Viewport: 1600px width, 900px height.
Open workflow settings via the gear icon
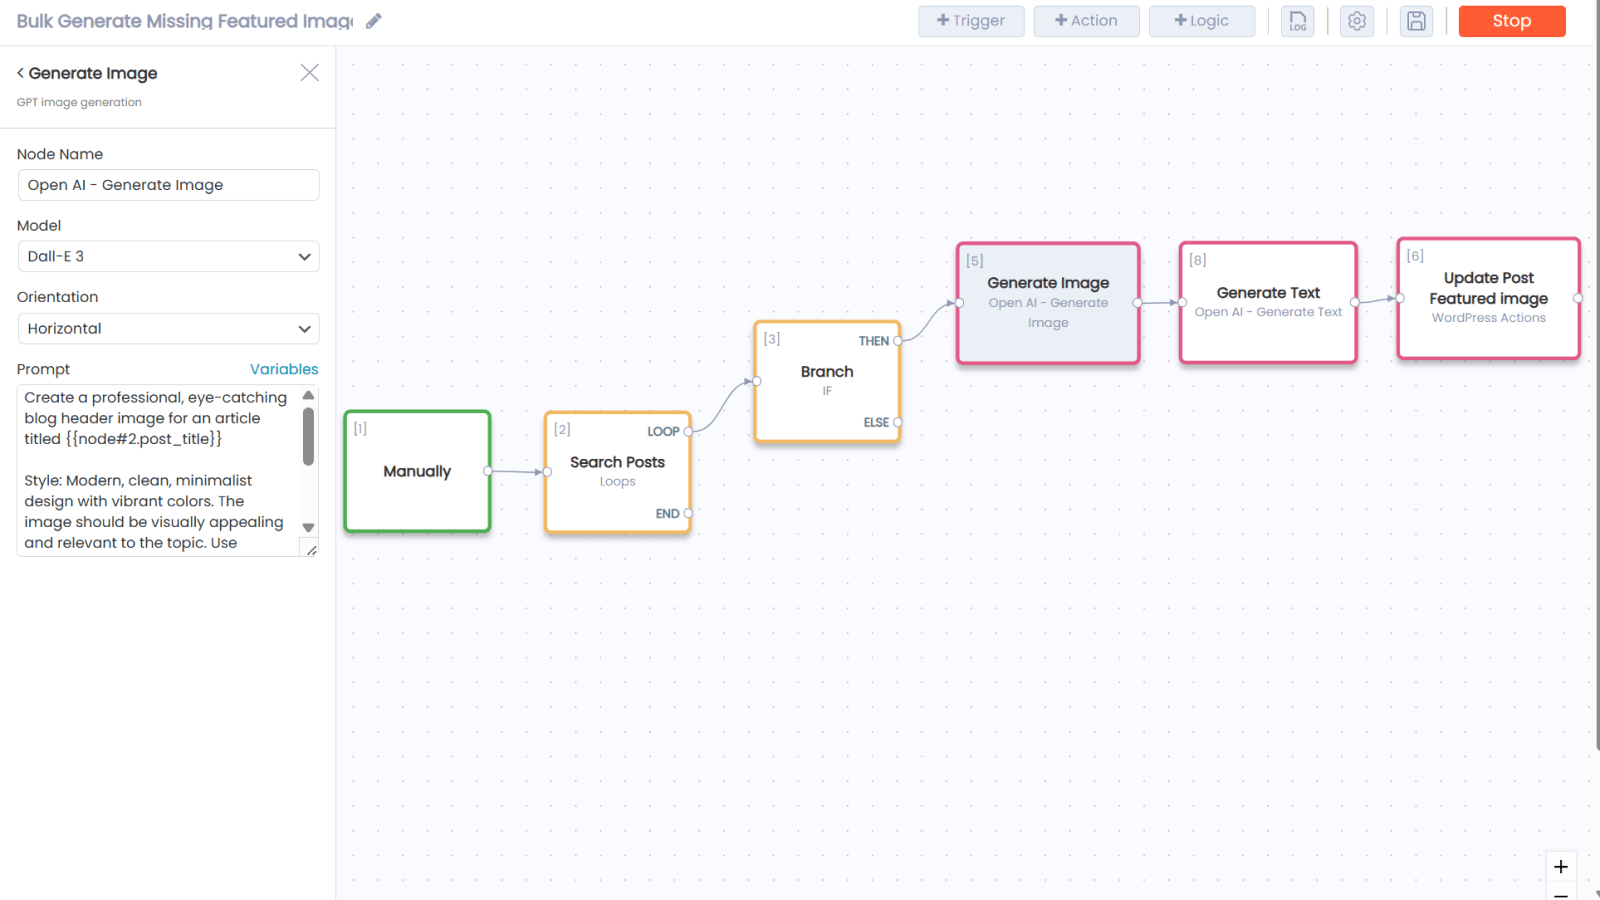tap(1356, 21)
